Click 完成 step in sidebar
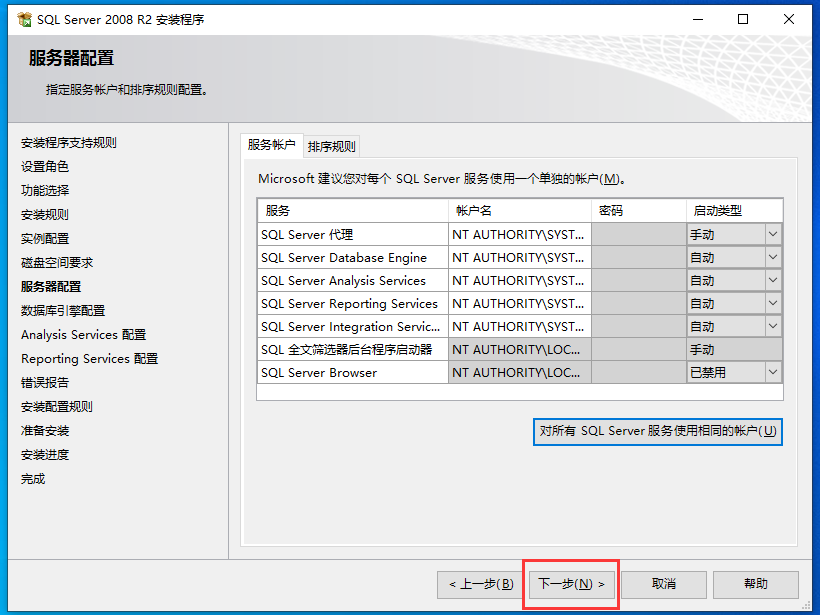 [33, 479]
